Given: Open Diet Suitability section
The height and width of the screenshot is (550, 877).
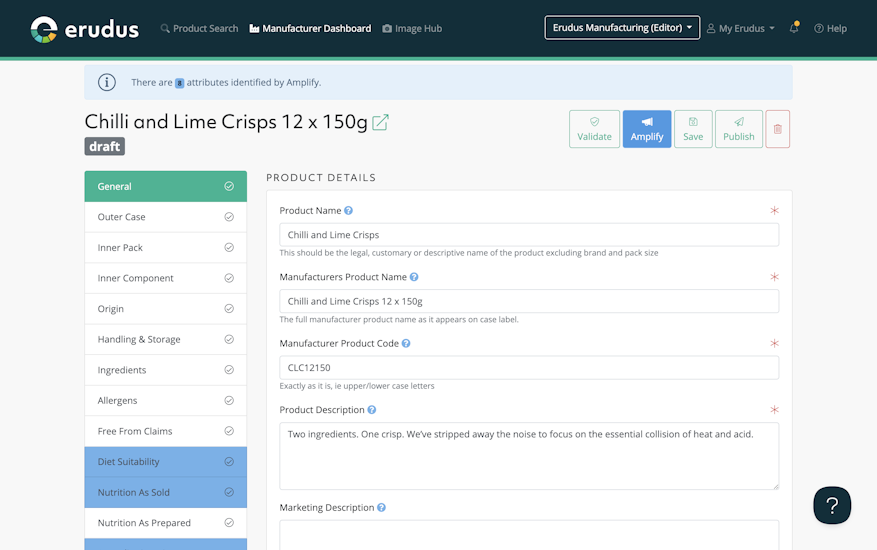Looking at the screenshot, I should (x=166, y=462).
